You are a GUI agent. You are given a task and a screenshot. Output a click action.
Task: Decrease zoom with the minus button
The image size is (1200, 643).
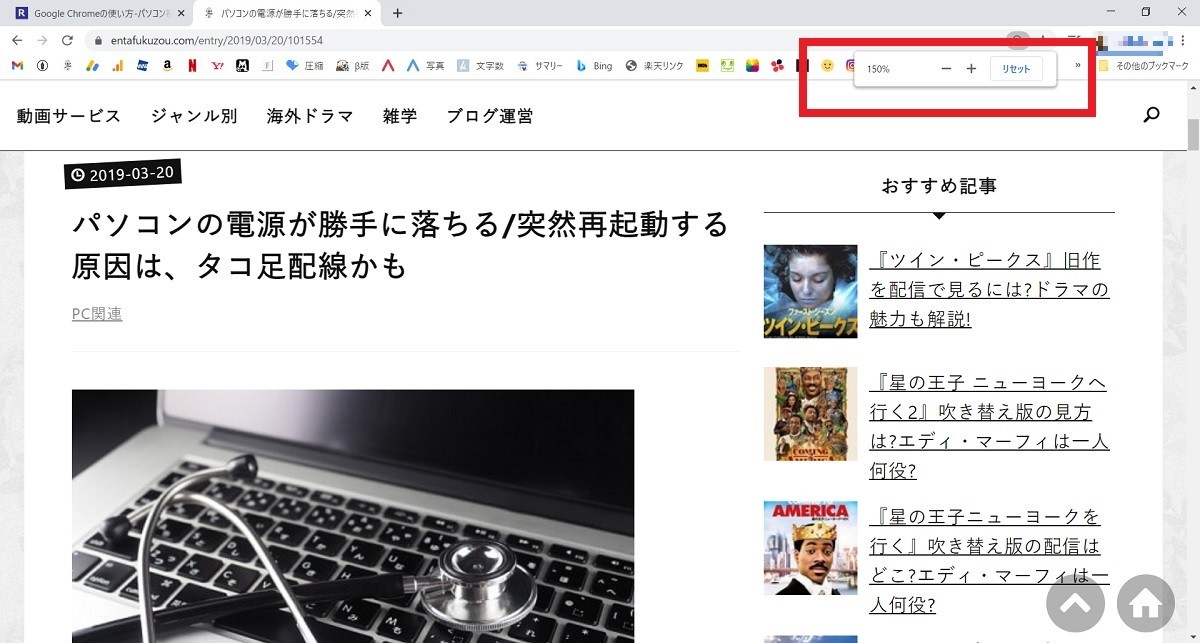(x=946, y=69)
